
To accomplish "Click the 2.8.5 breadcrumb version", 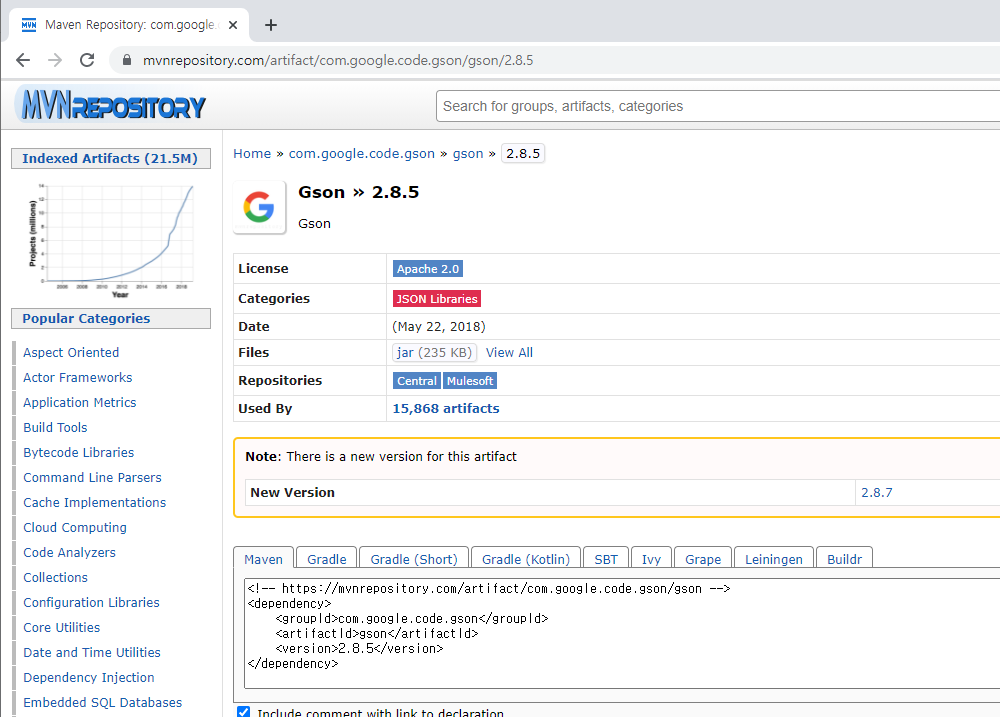I will click(523, 154).
